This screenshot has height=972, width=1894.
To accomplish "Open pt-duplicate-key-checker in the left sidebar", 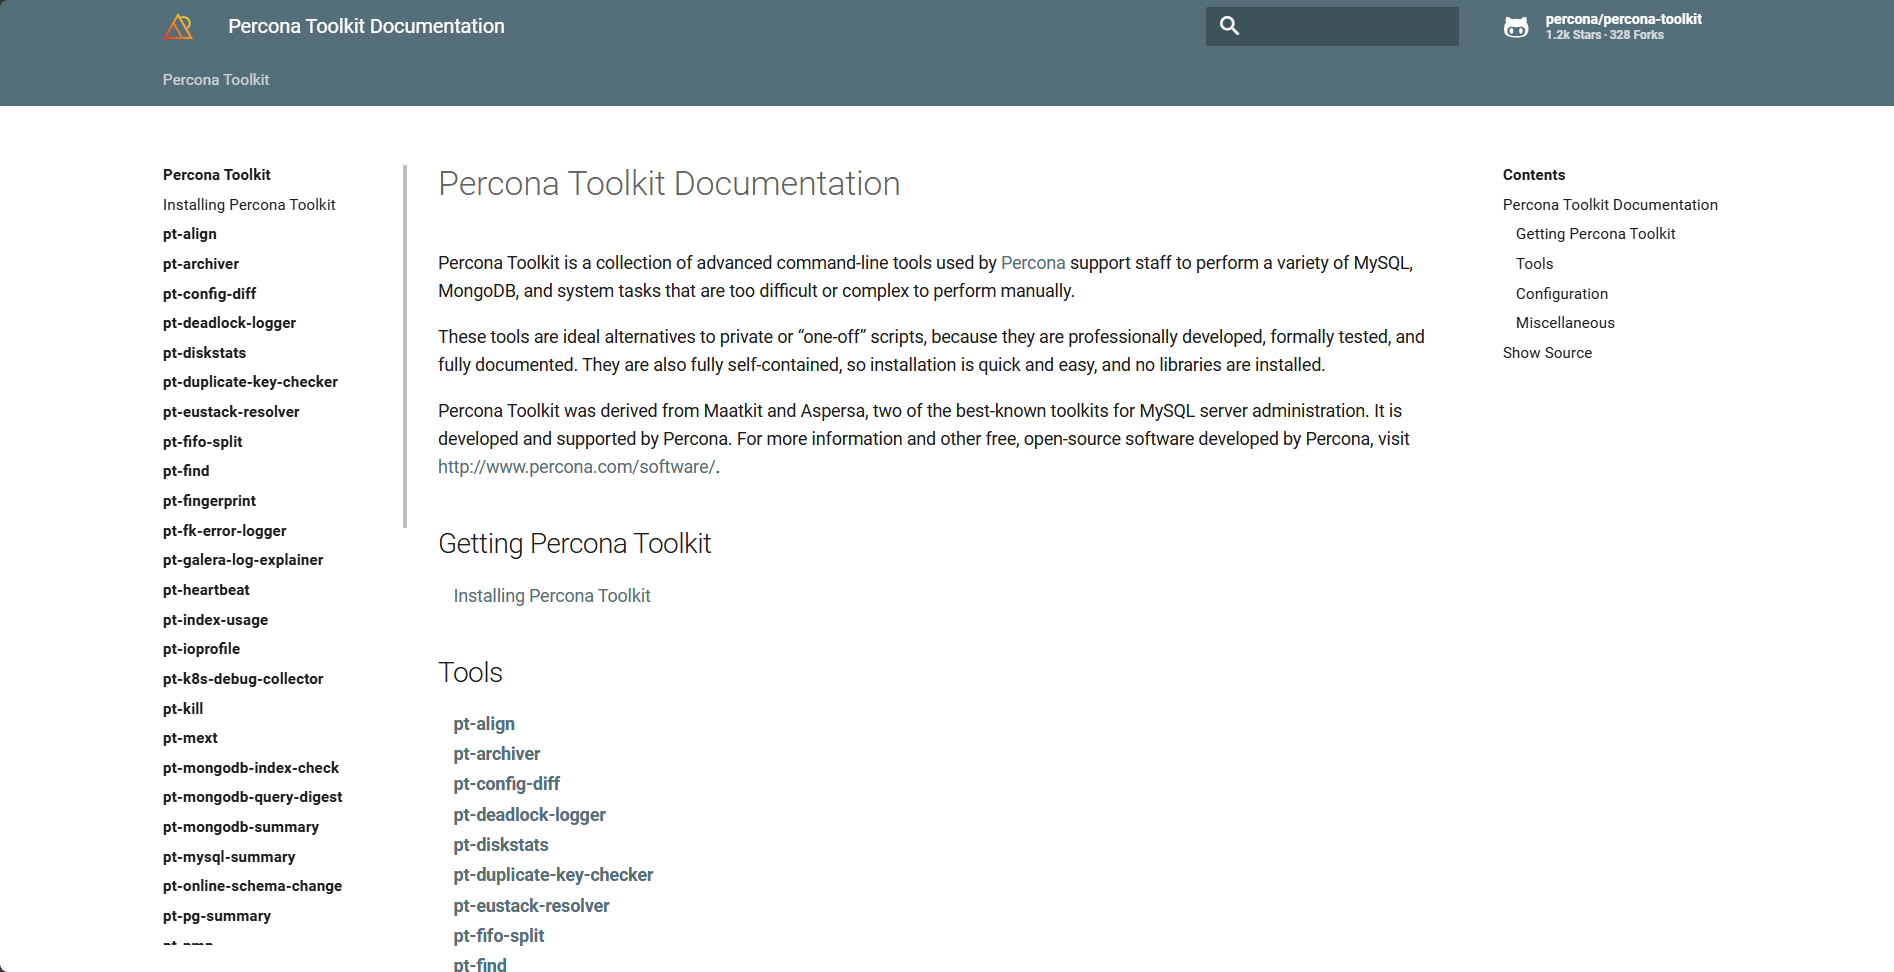I will pos(250,382).
